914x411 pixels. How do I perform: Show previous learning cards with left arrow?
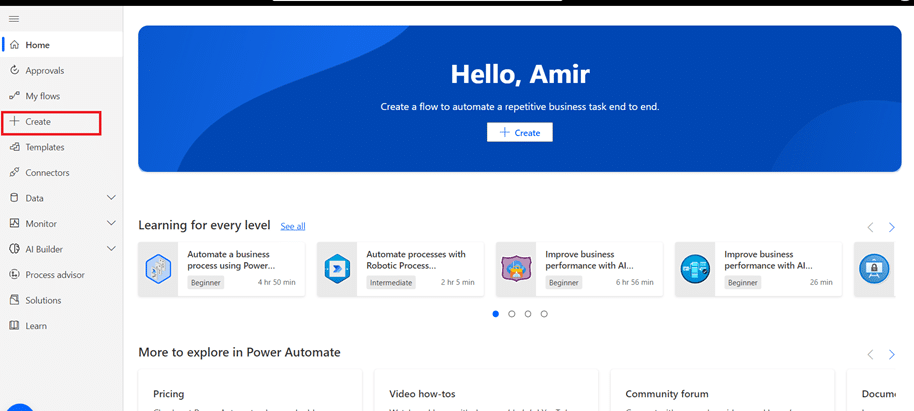click(870, 227)
